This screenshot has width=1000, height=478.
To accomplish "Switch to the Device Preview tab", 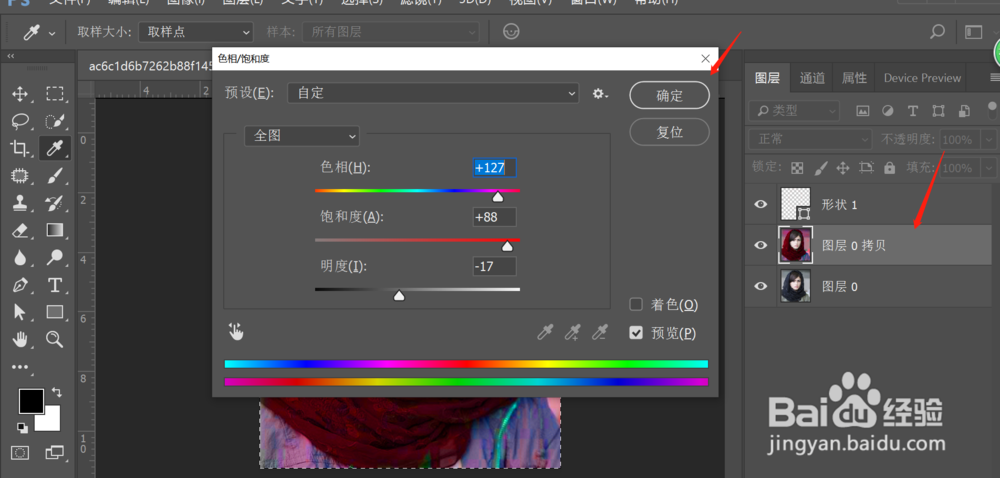I will click(922, 78).
